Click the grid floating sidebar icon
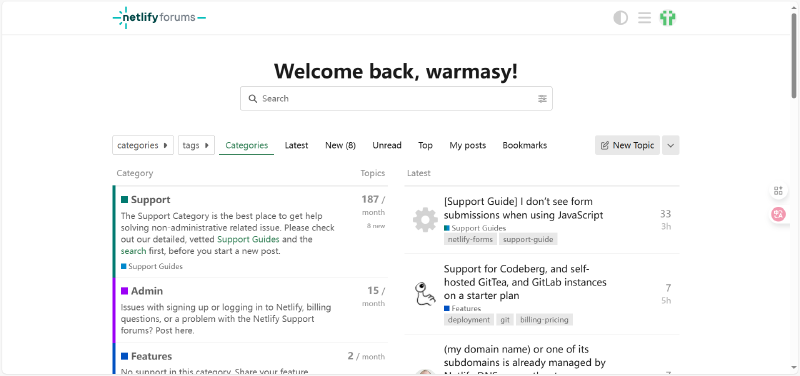Image resolution: width=800 pixels, height=376 pixels. (x=778, y=191)
